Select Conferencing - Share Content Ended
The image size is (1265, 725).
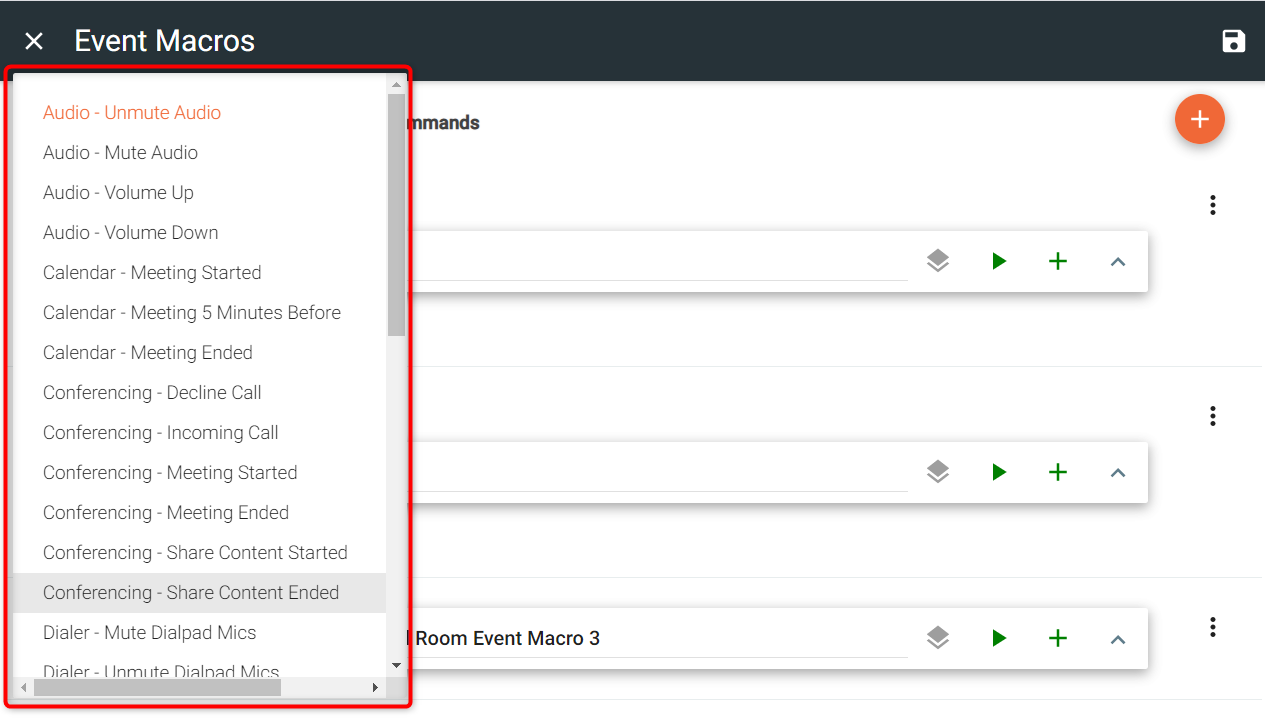coord(200,593)
